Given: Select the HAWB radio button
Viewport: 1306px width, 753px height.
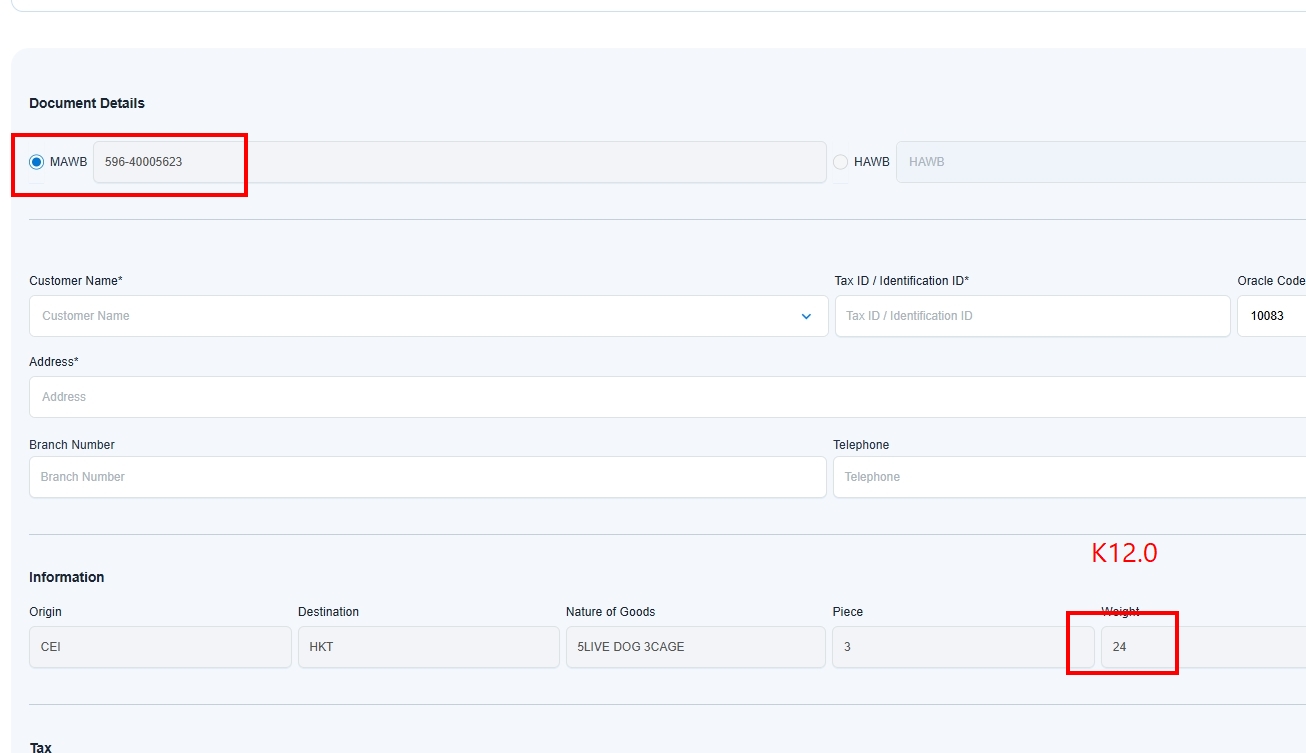Looking at the screenshot, I should click(840, 162).
